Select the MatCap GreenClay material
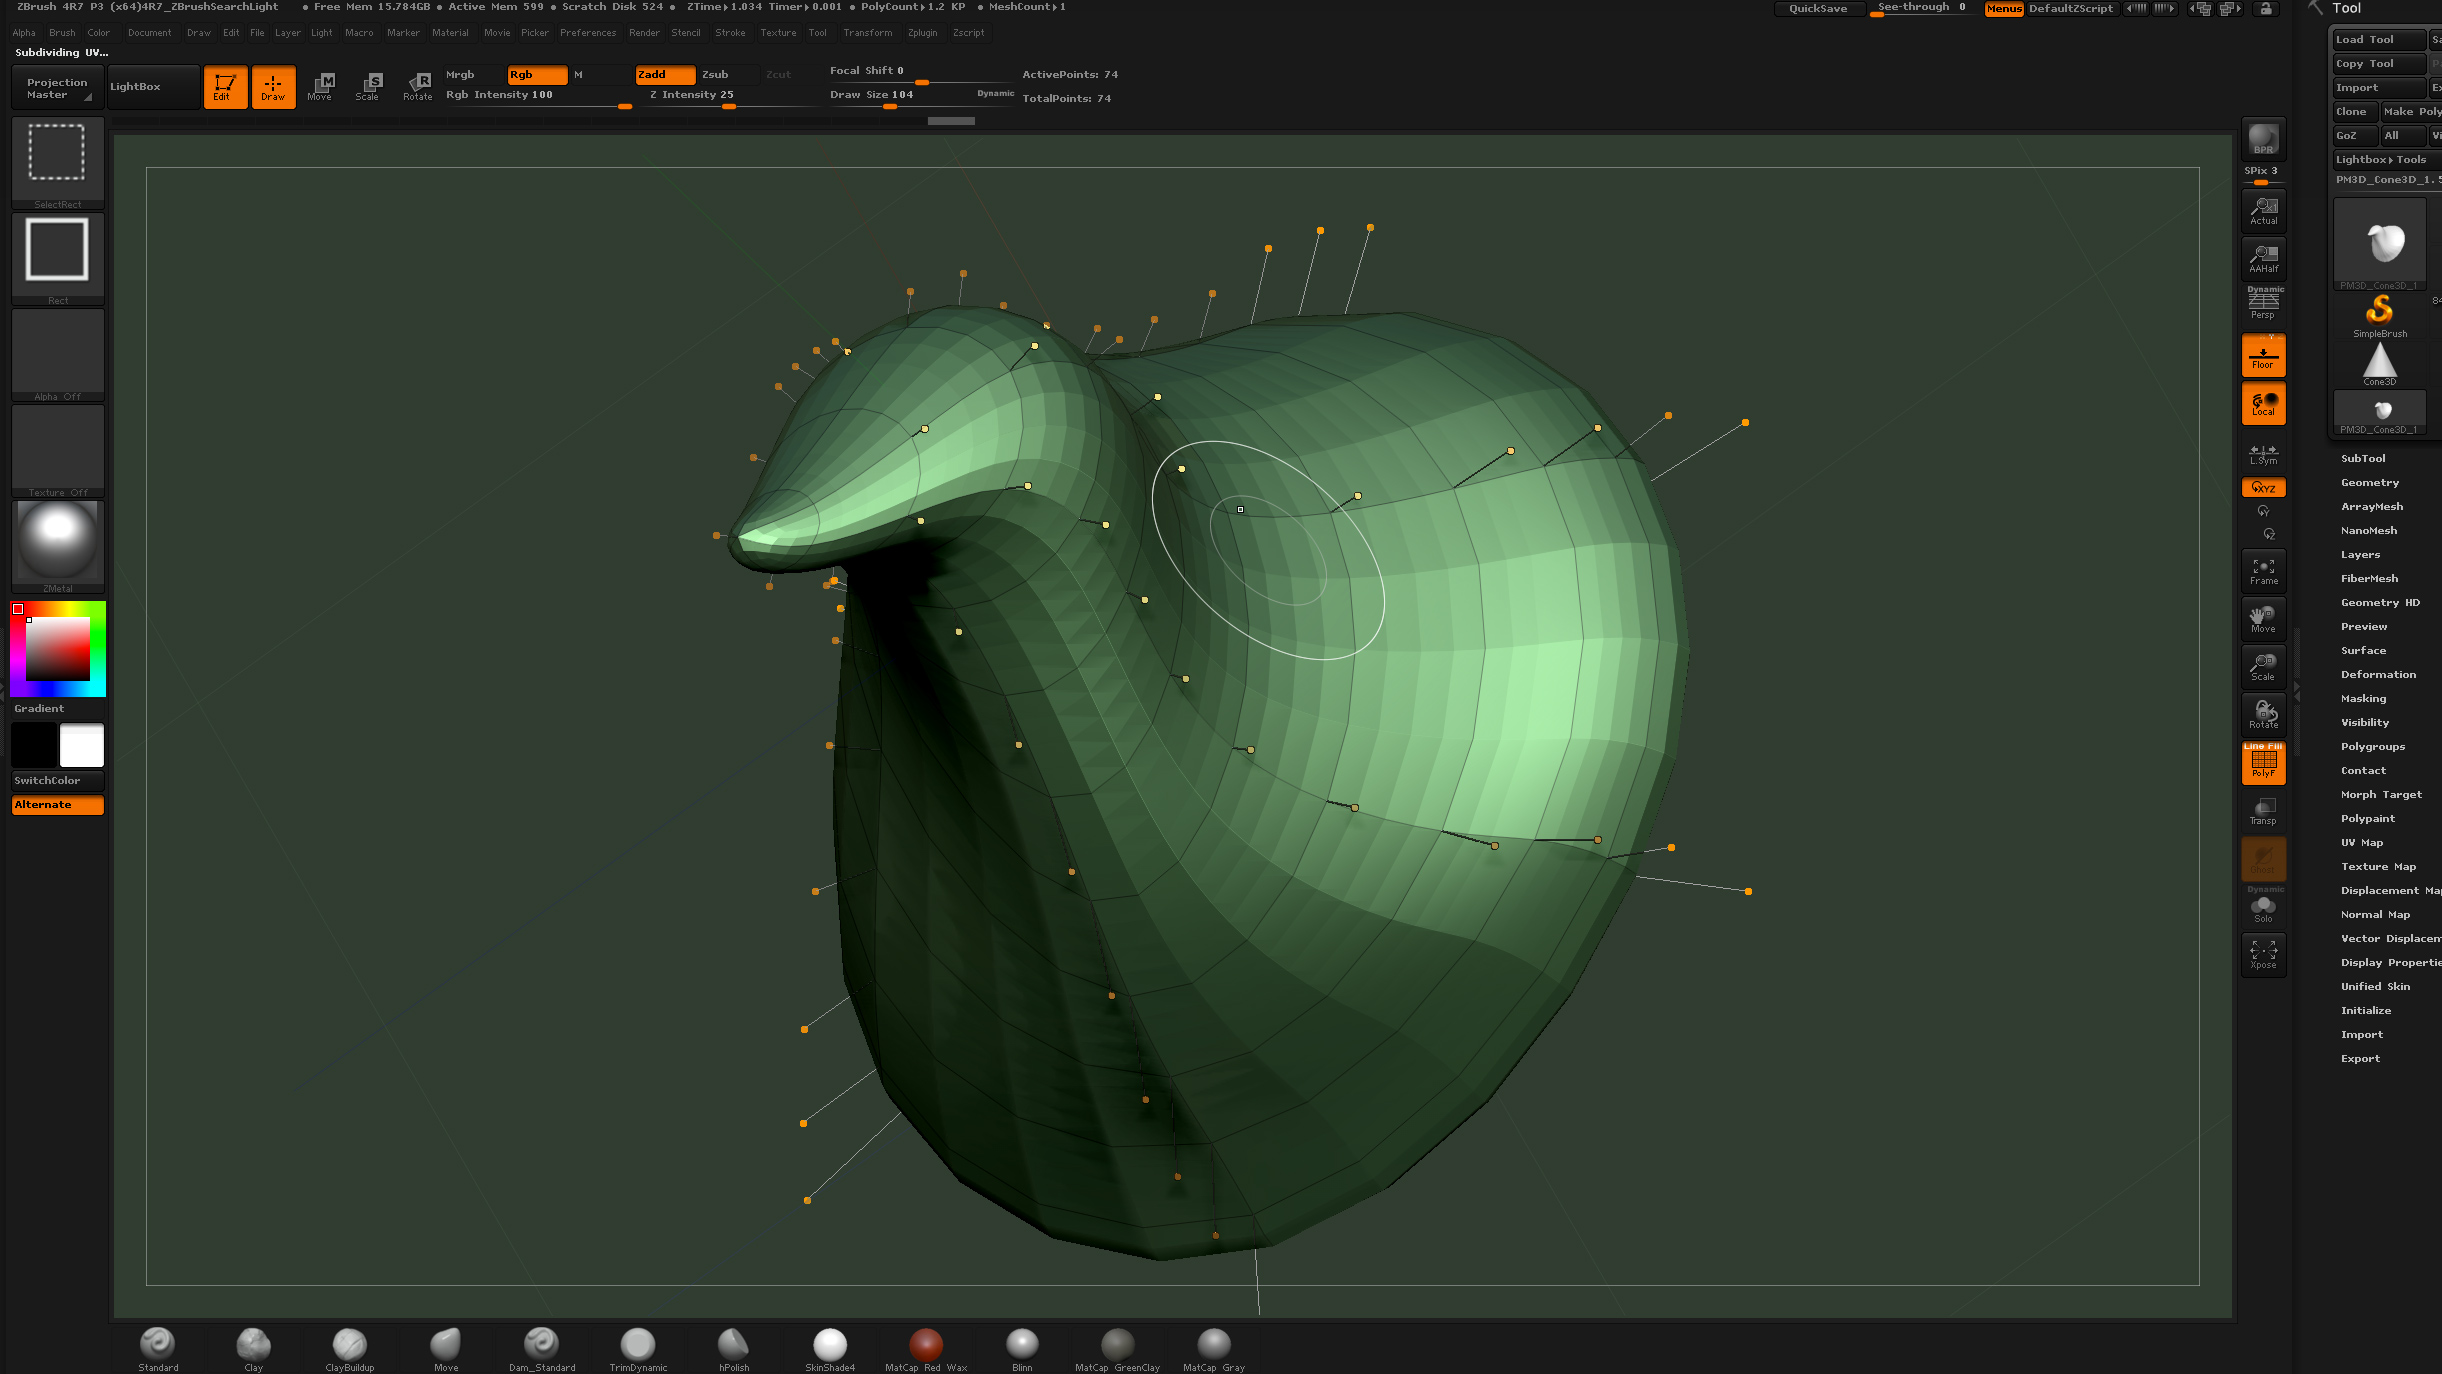Screen dimensions: 2442x1374 pos(1117,1342)
